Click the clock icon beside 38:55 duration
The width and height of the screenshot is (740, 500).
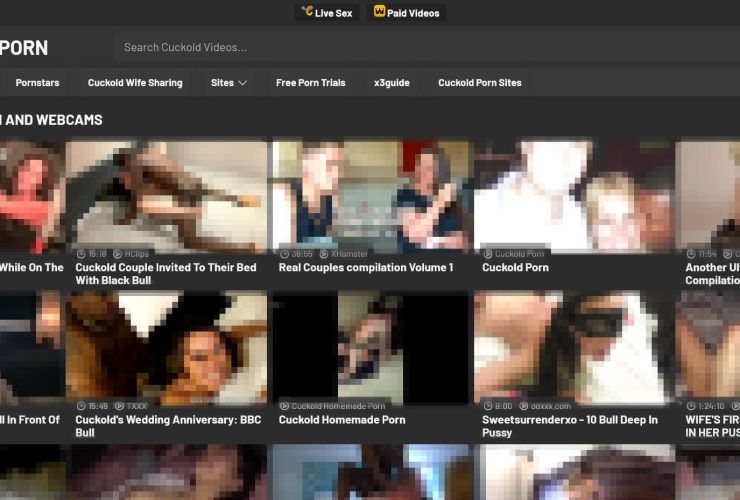pyautogui.click(x=284, y=254)
